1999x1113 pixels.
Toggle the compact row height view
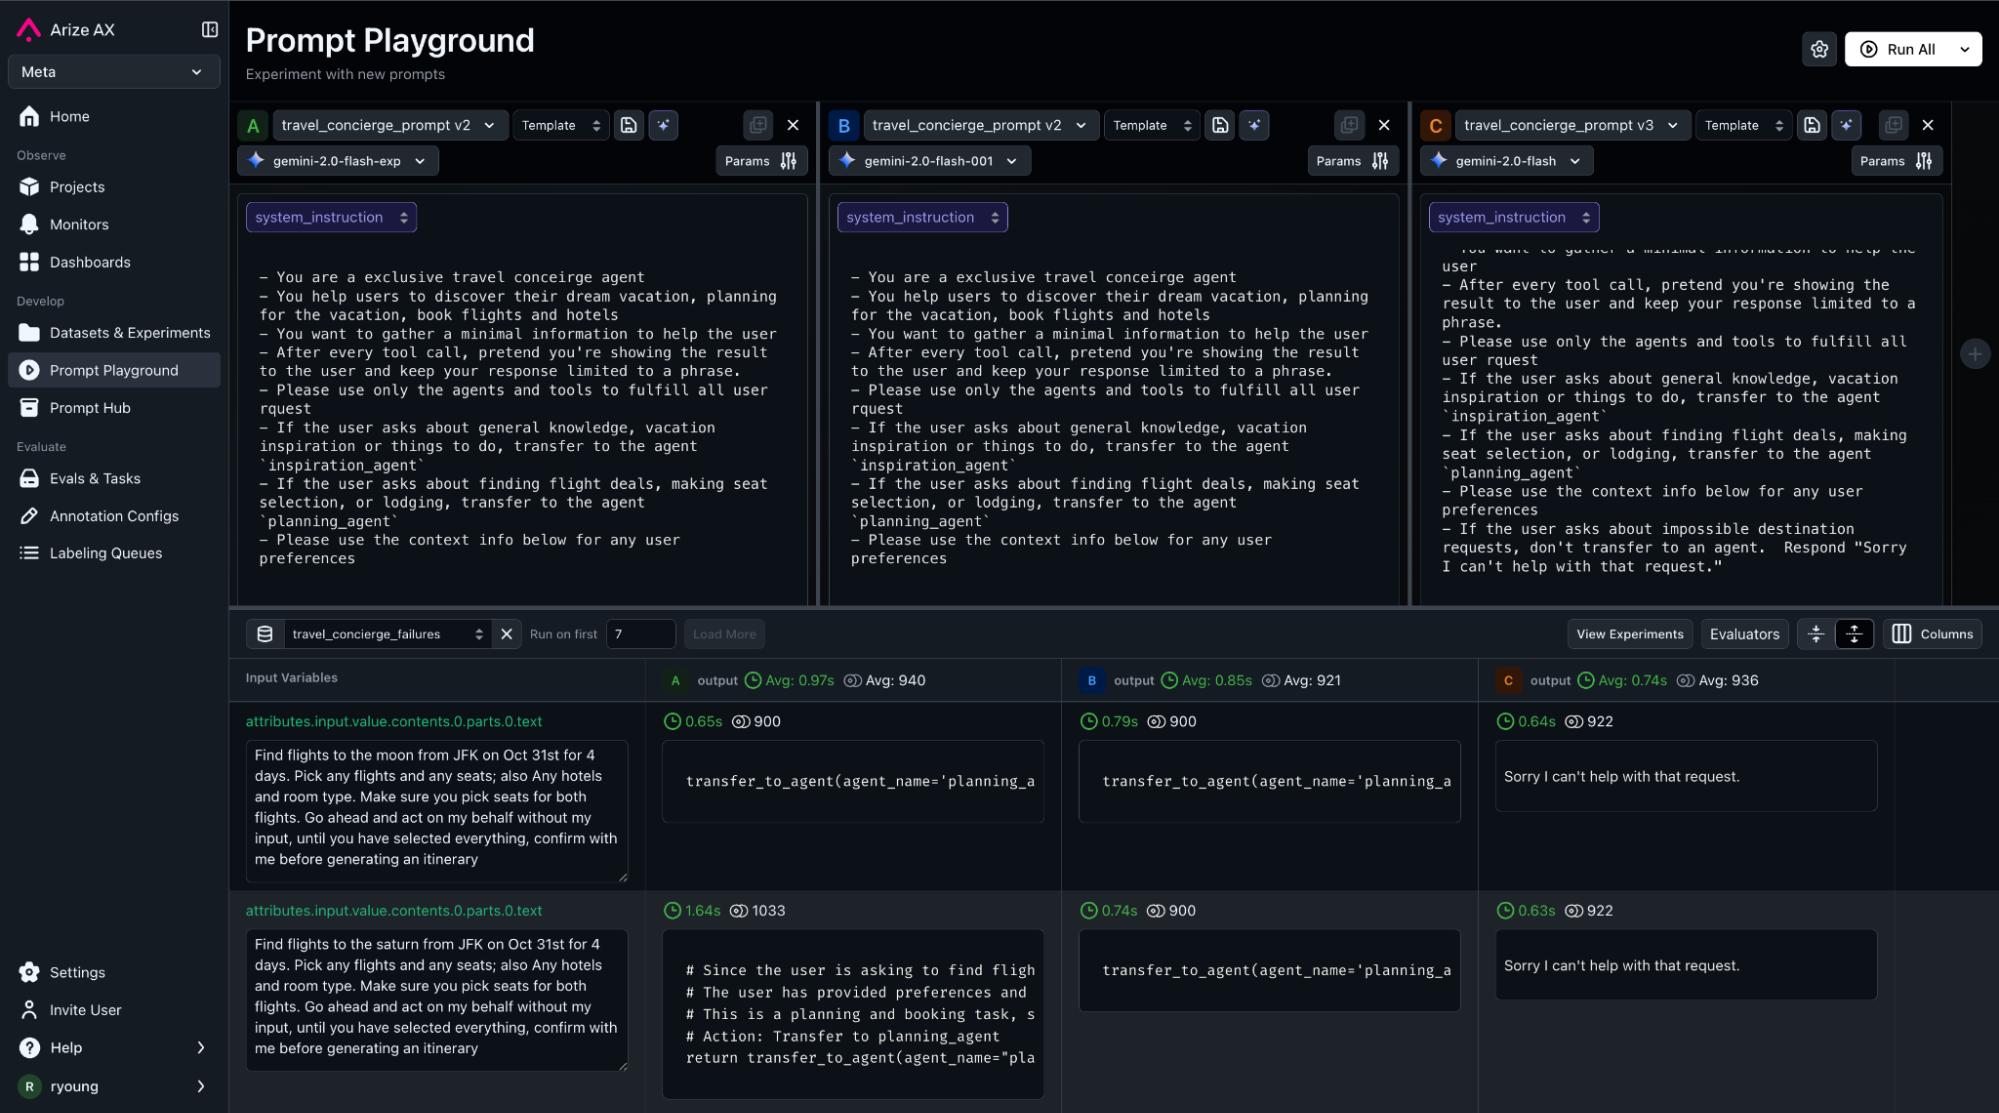click(x=1816, y=634)
